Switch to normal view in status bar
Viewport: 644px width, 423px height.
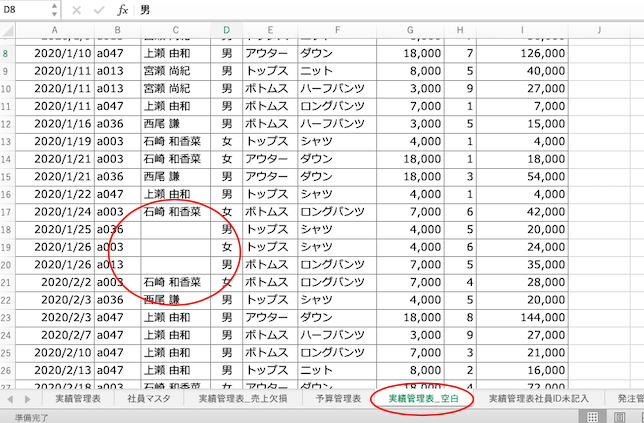tap(593, 416)
